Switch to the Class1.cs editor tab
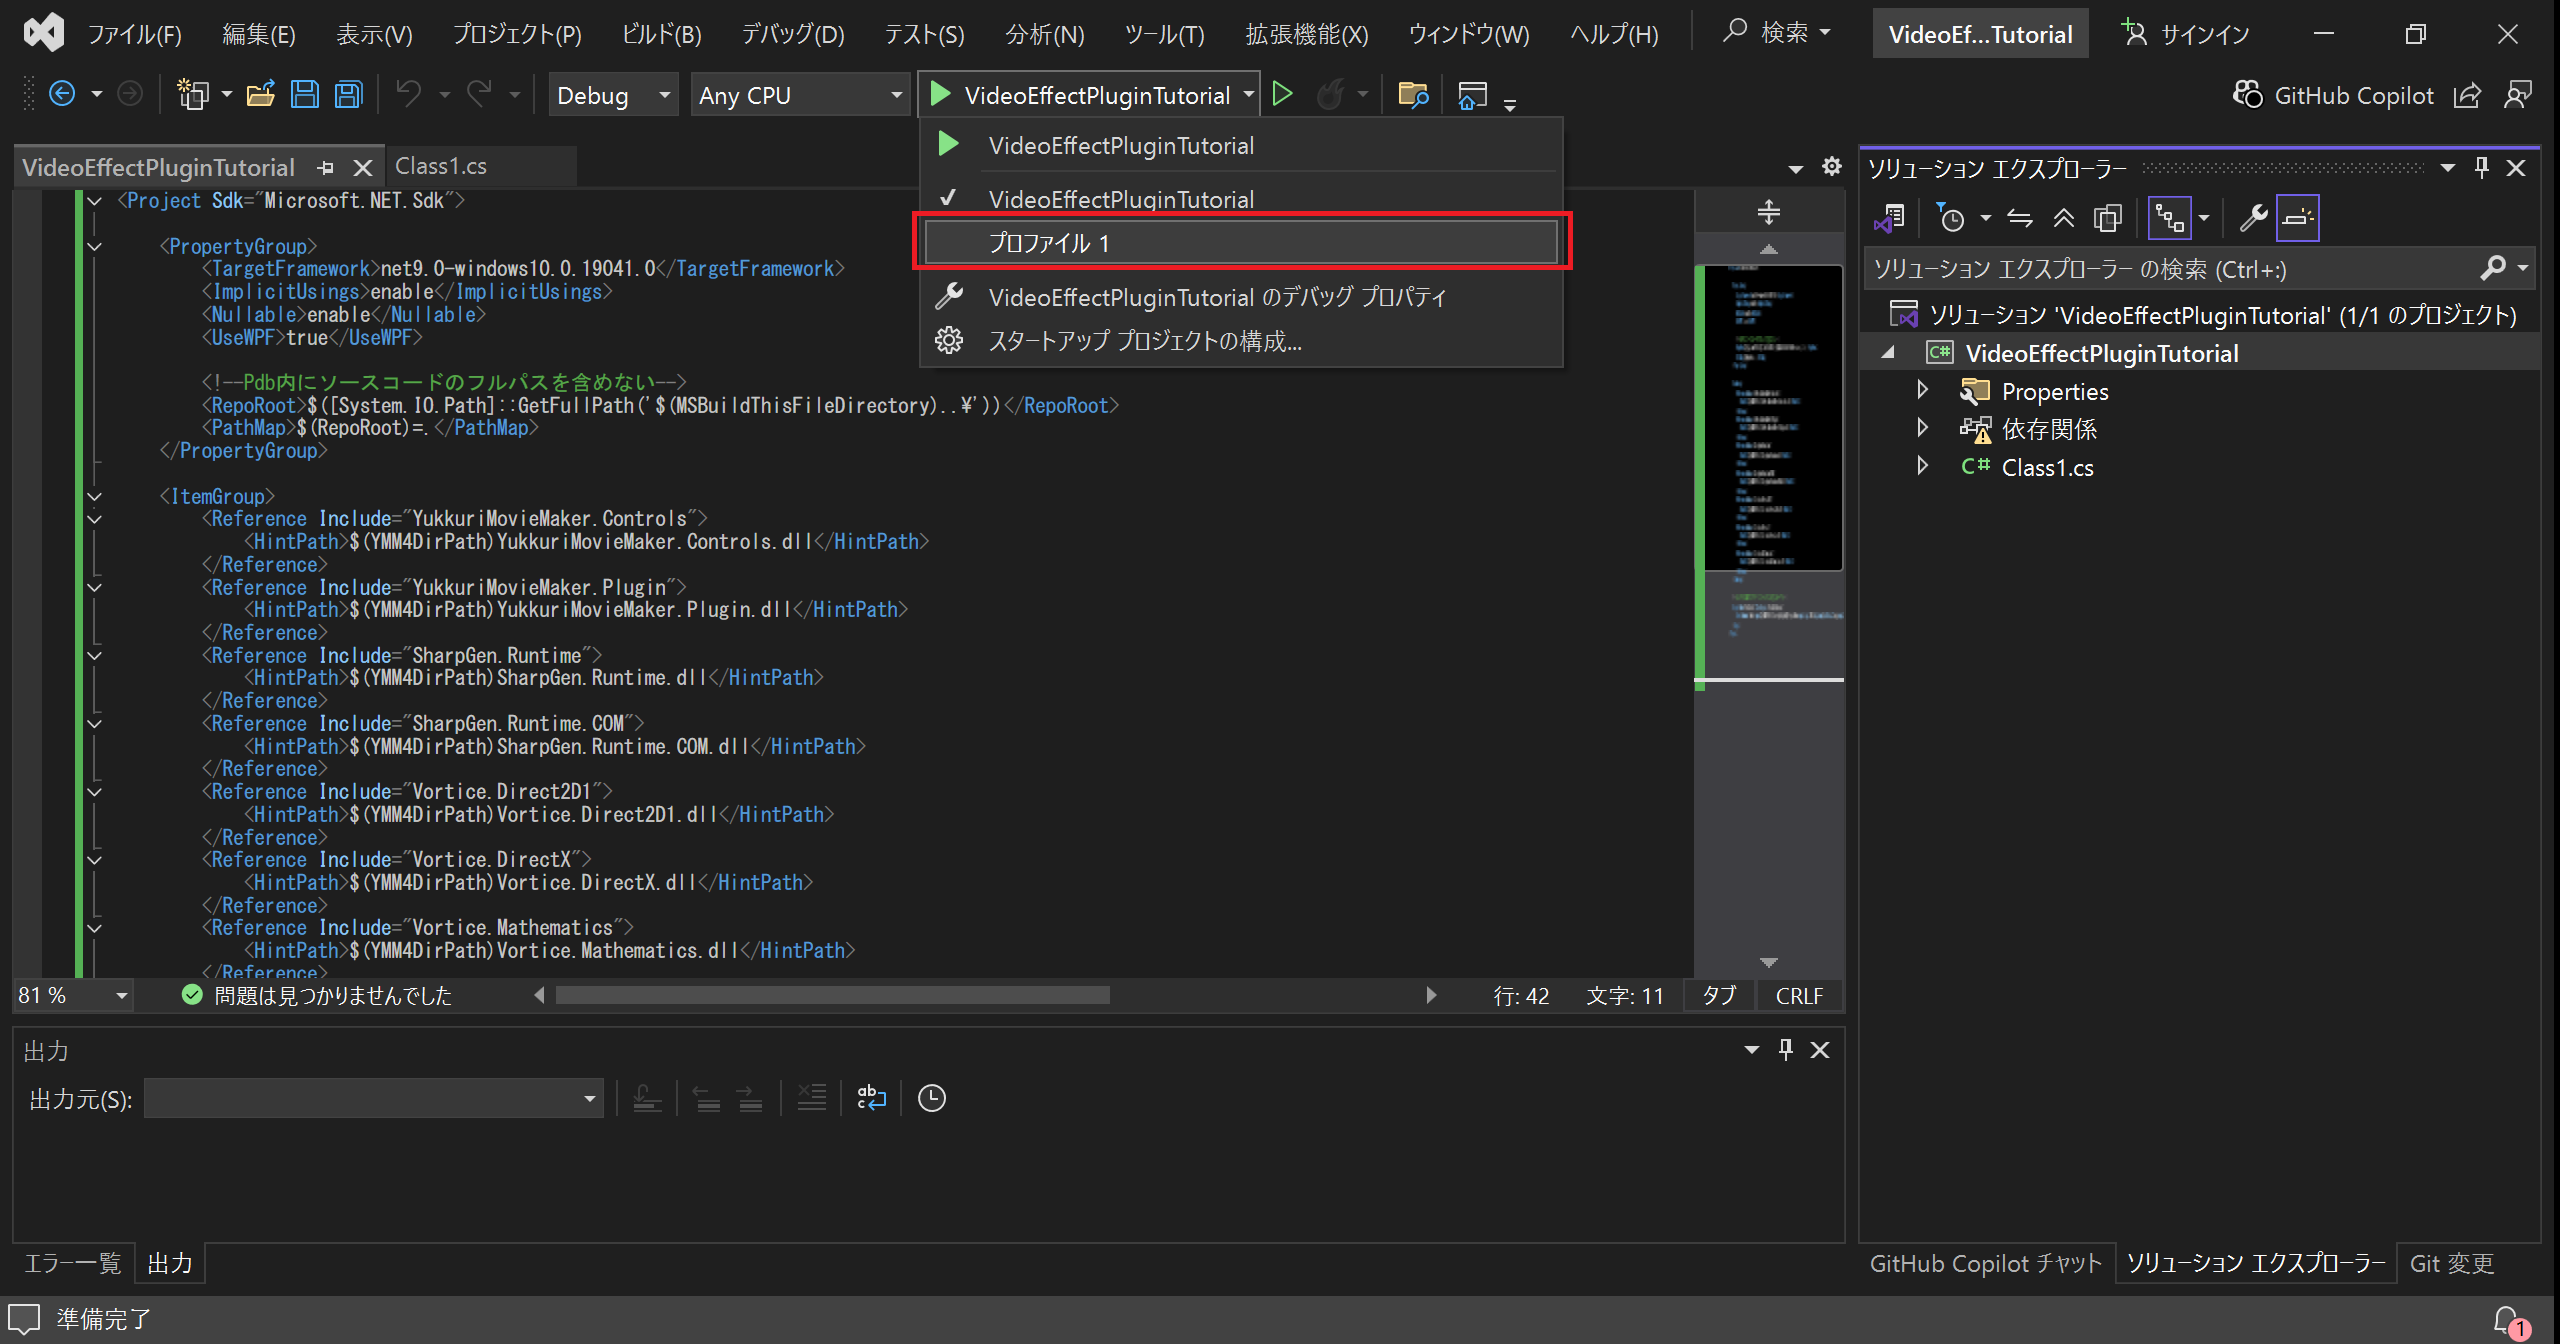Viewport: 2560px width, 1344px height. [441, 166]
